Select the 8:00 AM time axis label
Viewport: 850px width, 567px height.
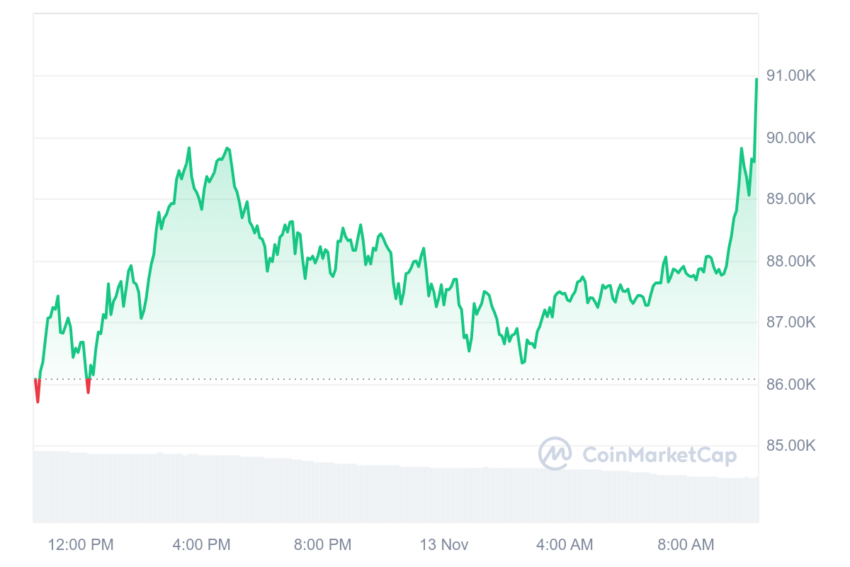[x=686, y=544]
